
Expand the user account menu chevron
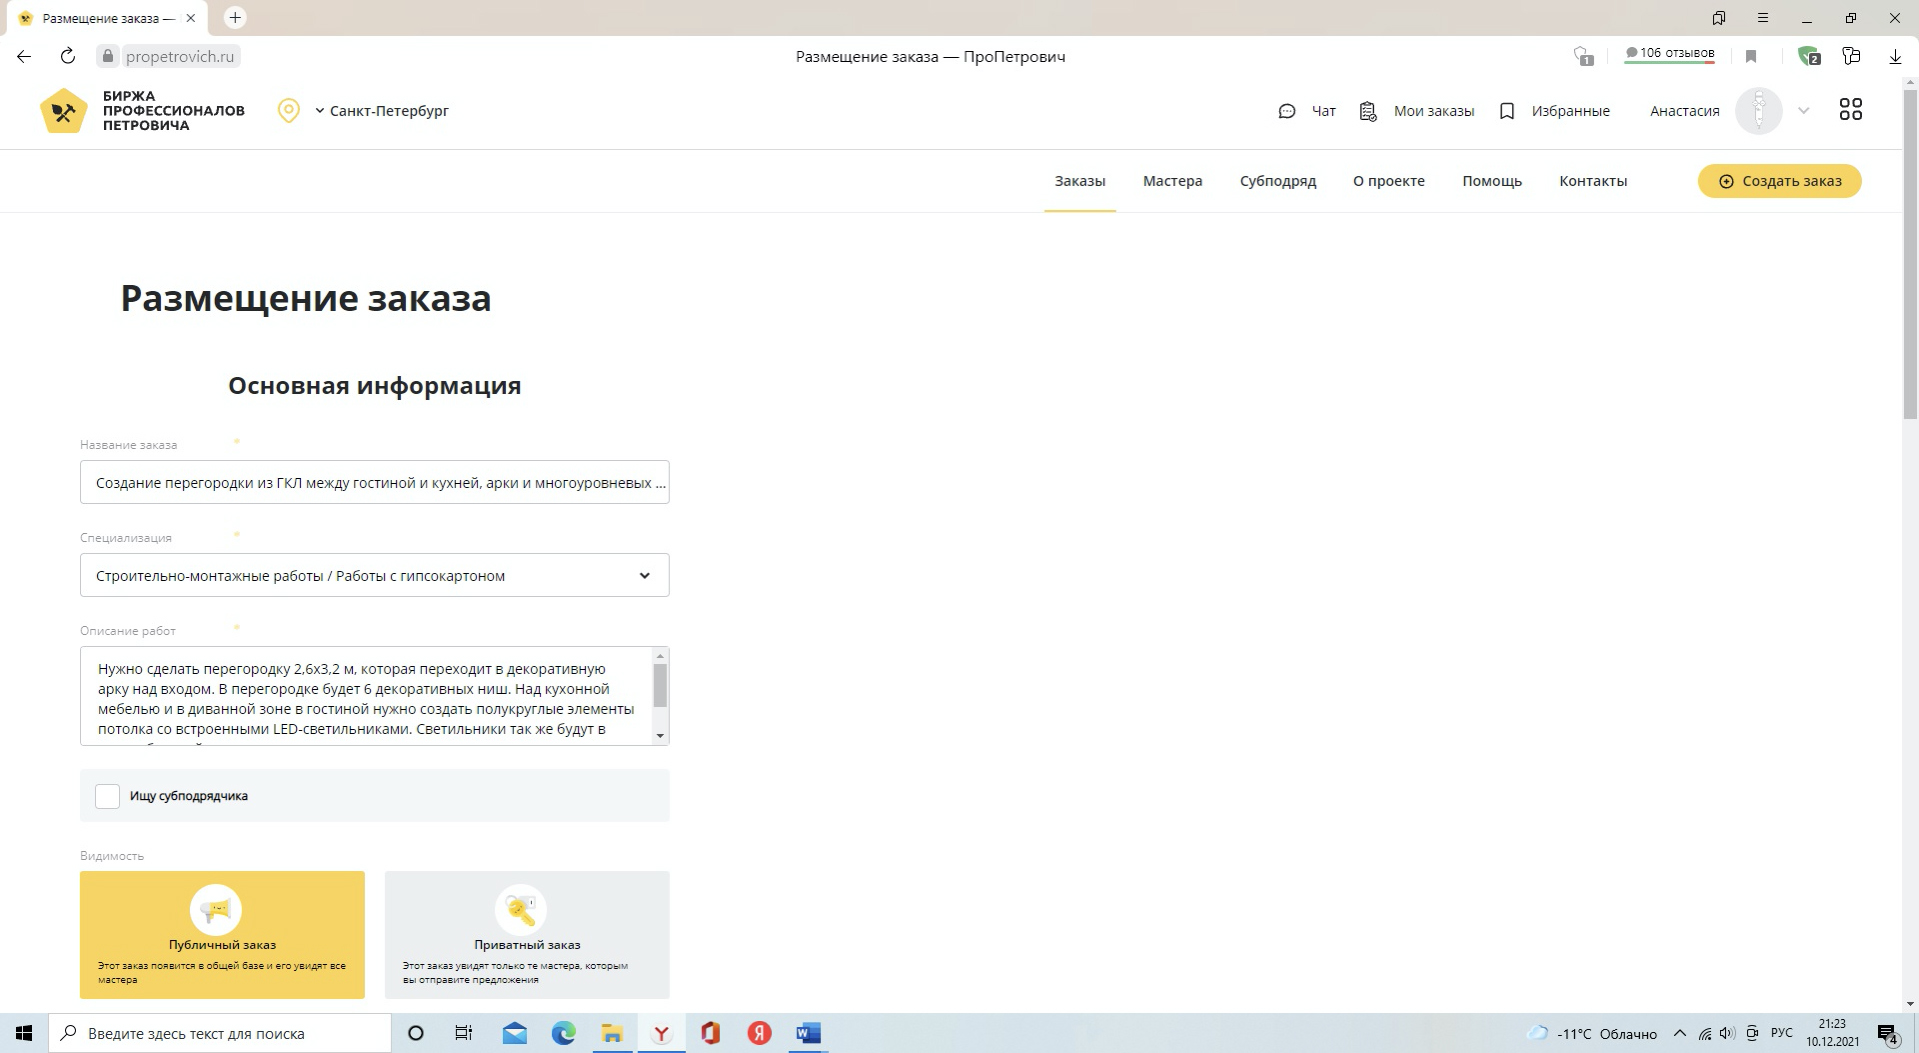[x=1804, y=111]
